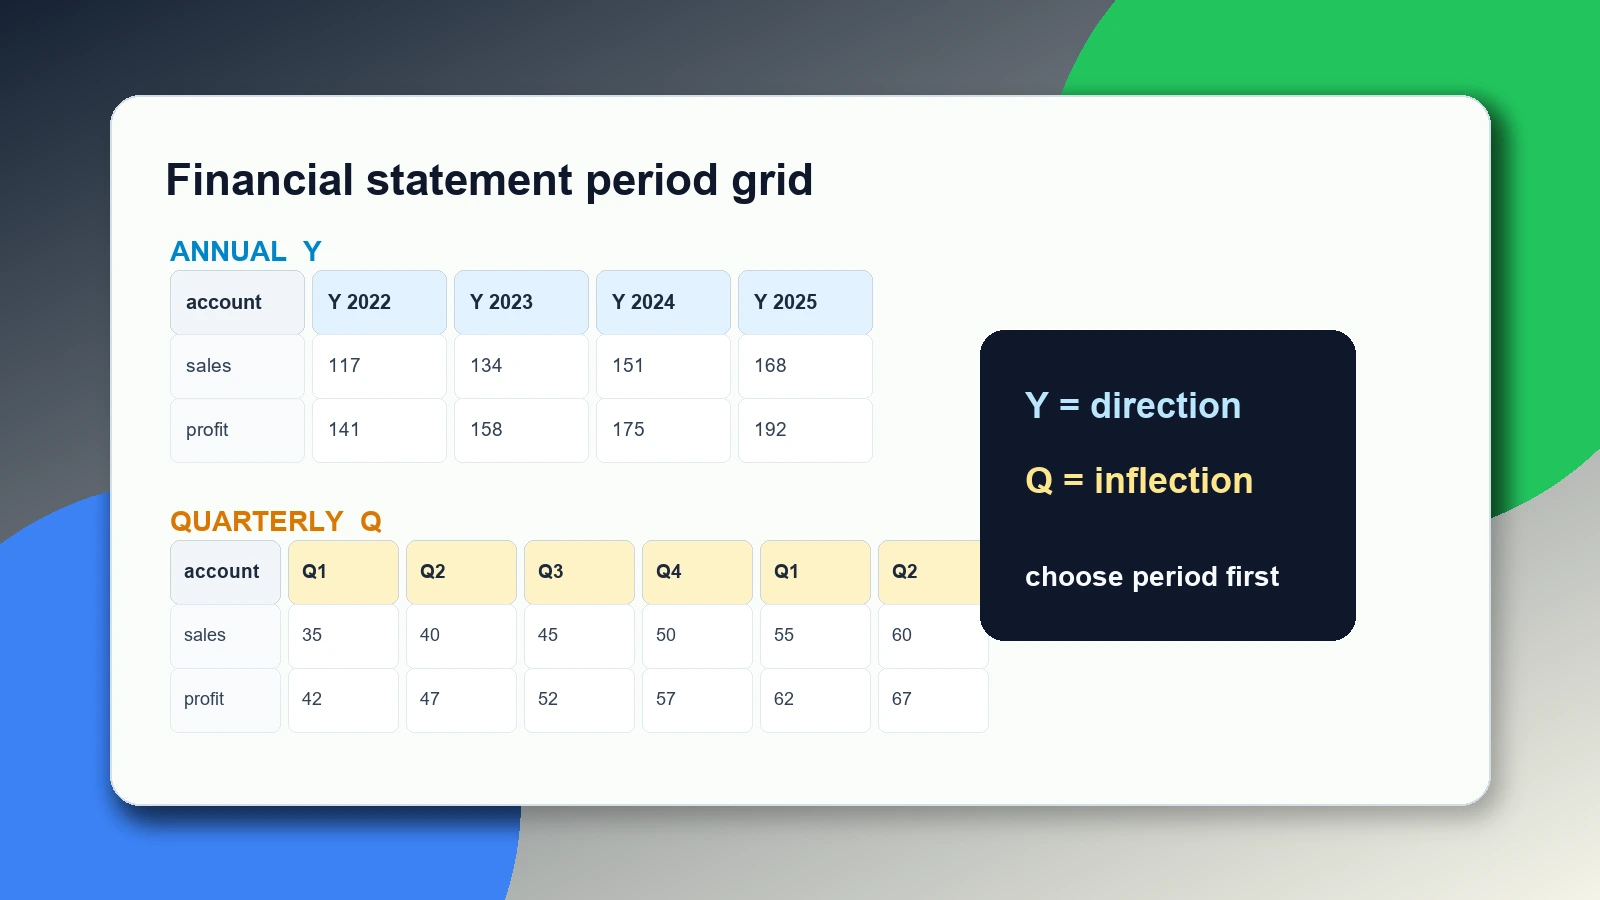Click the quarterly Q3 column header
Viewport: 1600px width, 900px height.
coord(579,572)
